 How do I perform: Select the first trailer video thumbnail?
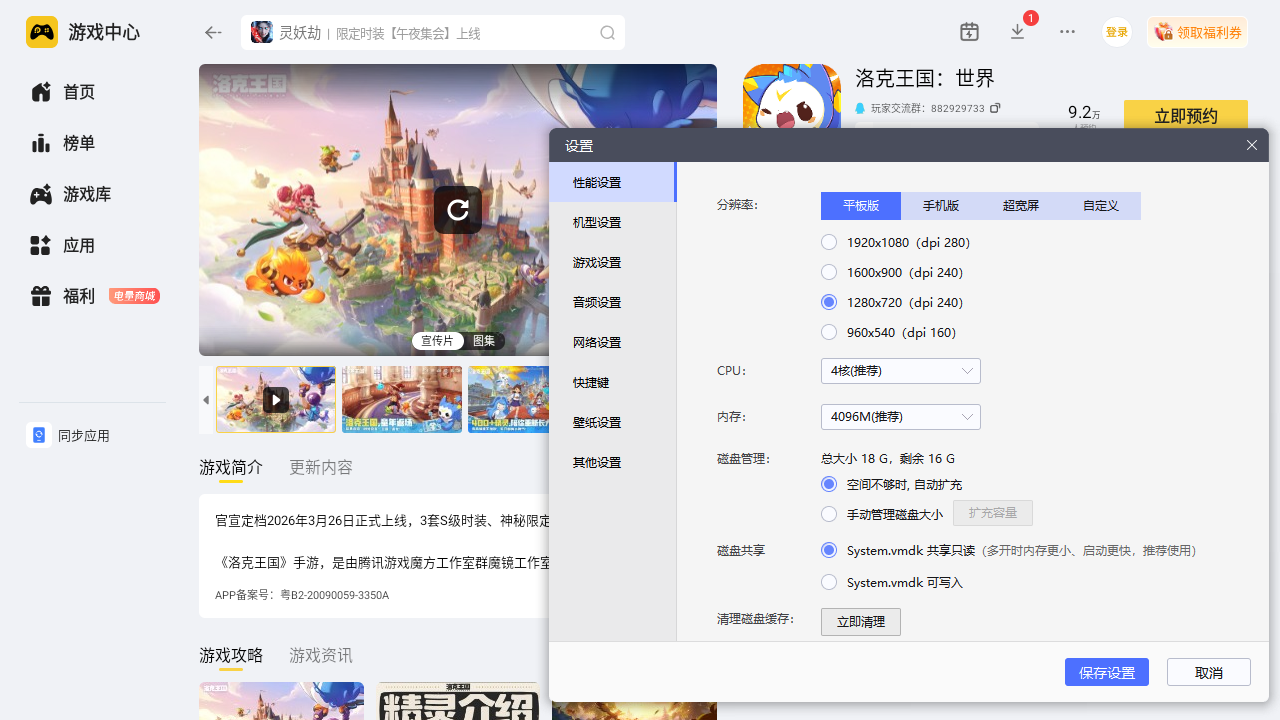click(x=276, y=400)
